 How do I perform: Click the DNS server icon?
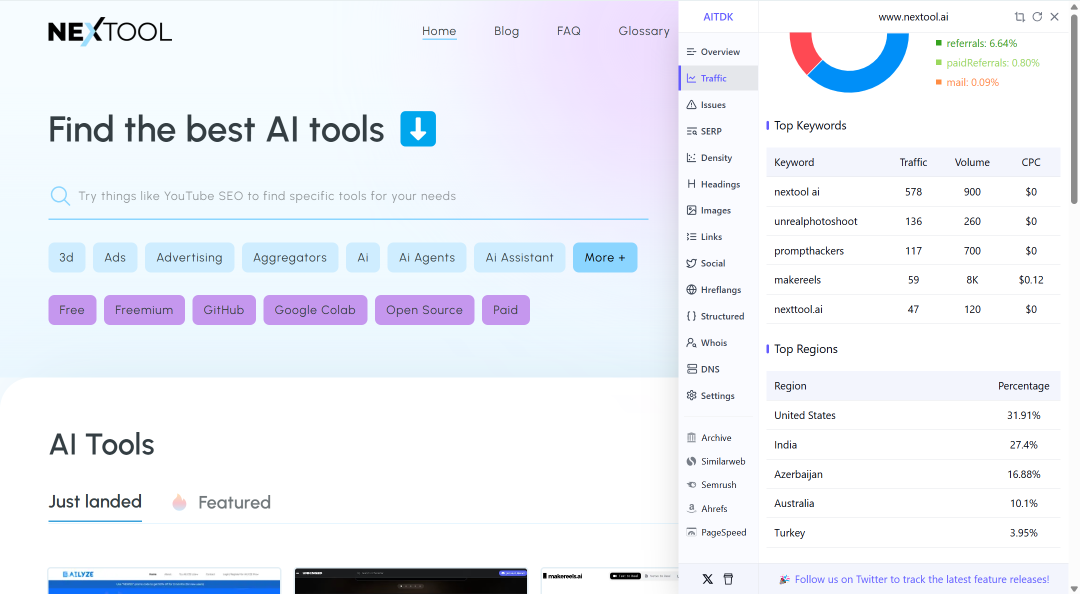[x=692, y=369]
